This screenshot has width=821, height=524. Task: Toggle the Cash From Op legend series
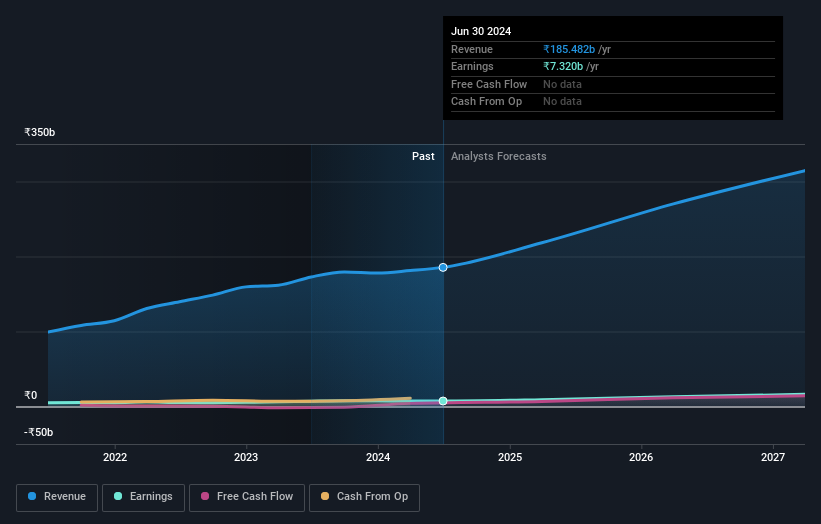click(364, 497)
